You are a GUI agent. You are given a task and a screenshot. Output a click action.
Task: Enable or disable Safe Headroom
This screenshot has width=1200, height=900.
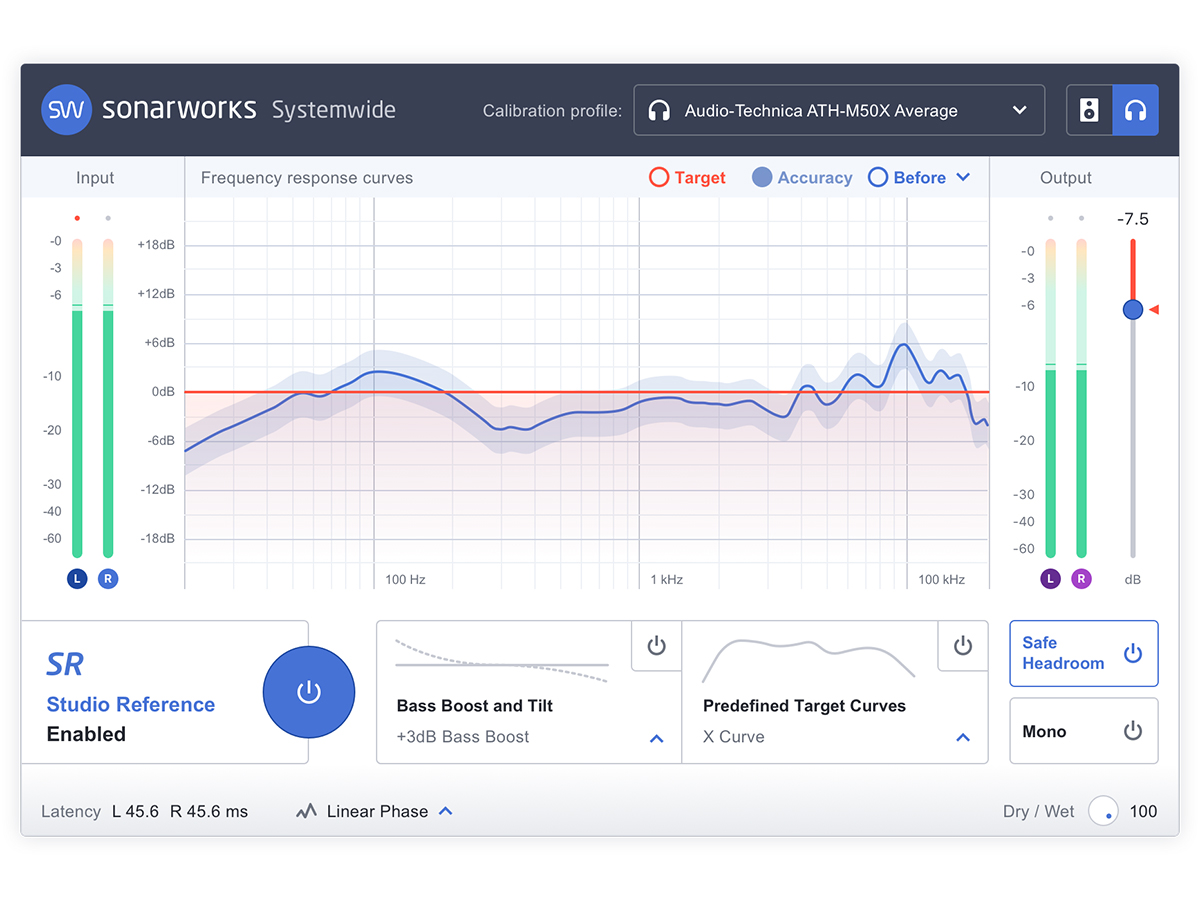(x=1084, y=653)
